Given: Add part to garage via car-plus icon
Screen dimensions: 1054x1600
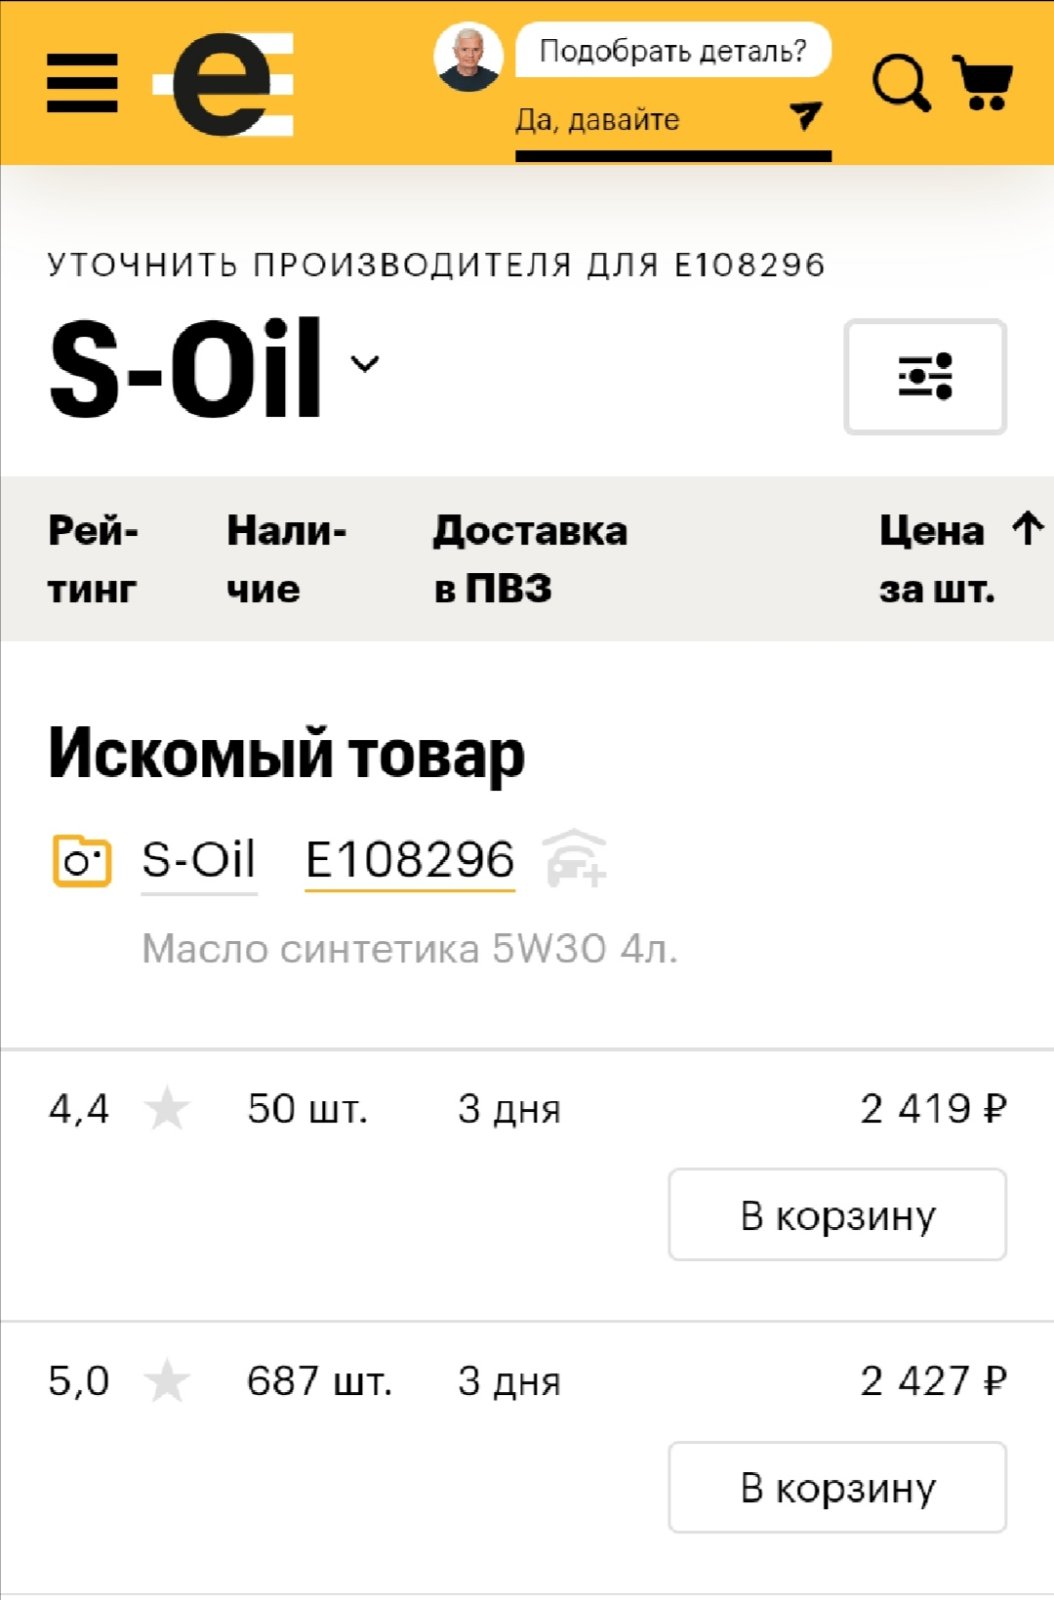Looking at the screenshot, I should click(x=575, y=859).
